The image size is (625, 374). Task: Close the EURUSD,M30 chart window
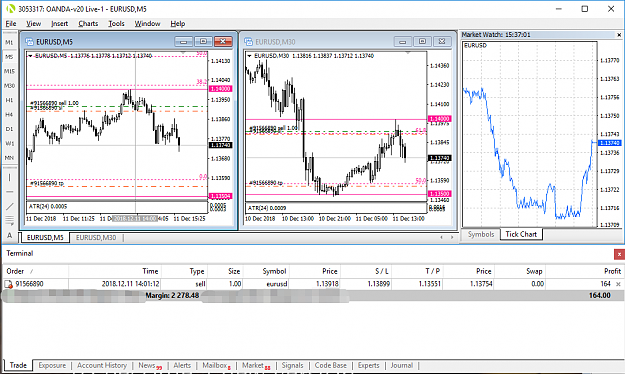(442, 41)
